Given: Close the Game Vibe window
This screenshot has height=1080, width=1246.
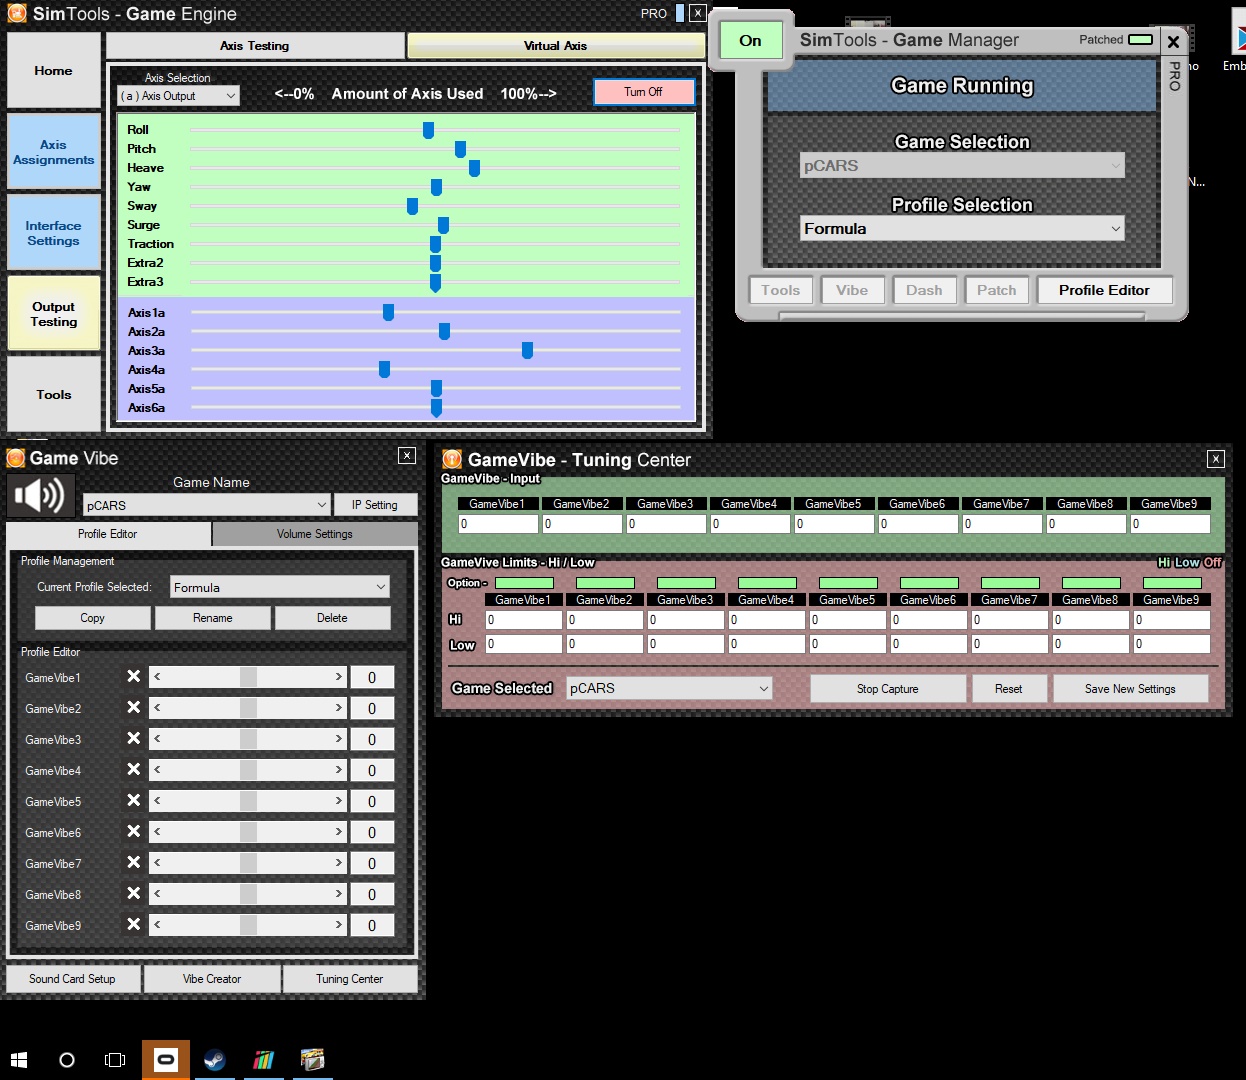Looking at the screenshot, I should pos(407,455).
